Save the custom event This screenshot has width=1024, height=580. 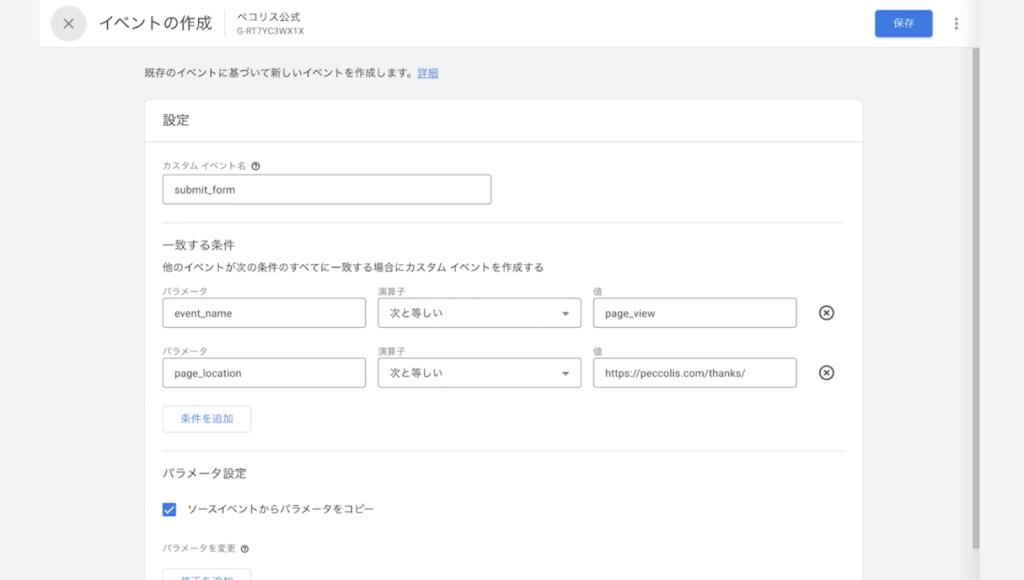903,24
